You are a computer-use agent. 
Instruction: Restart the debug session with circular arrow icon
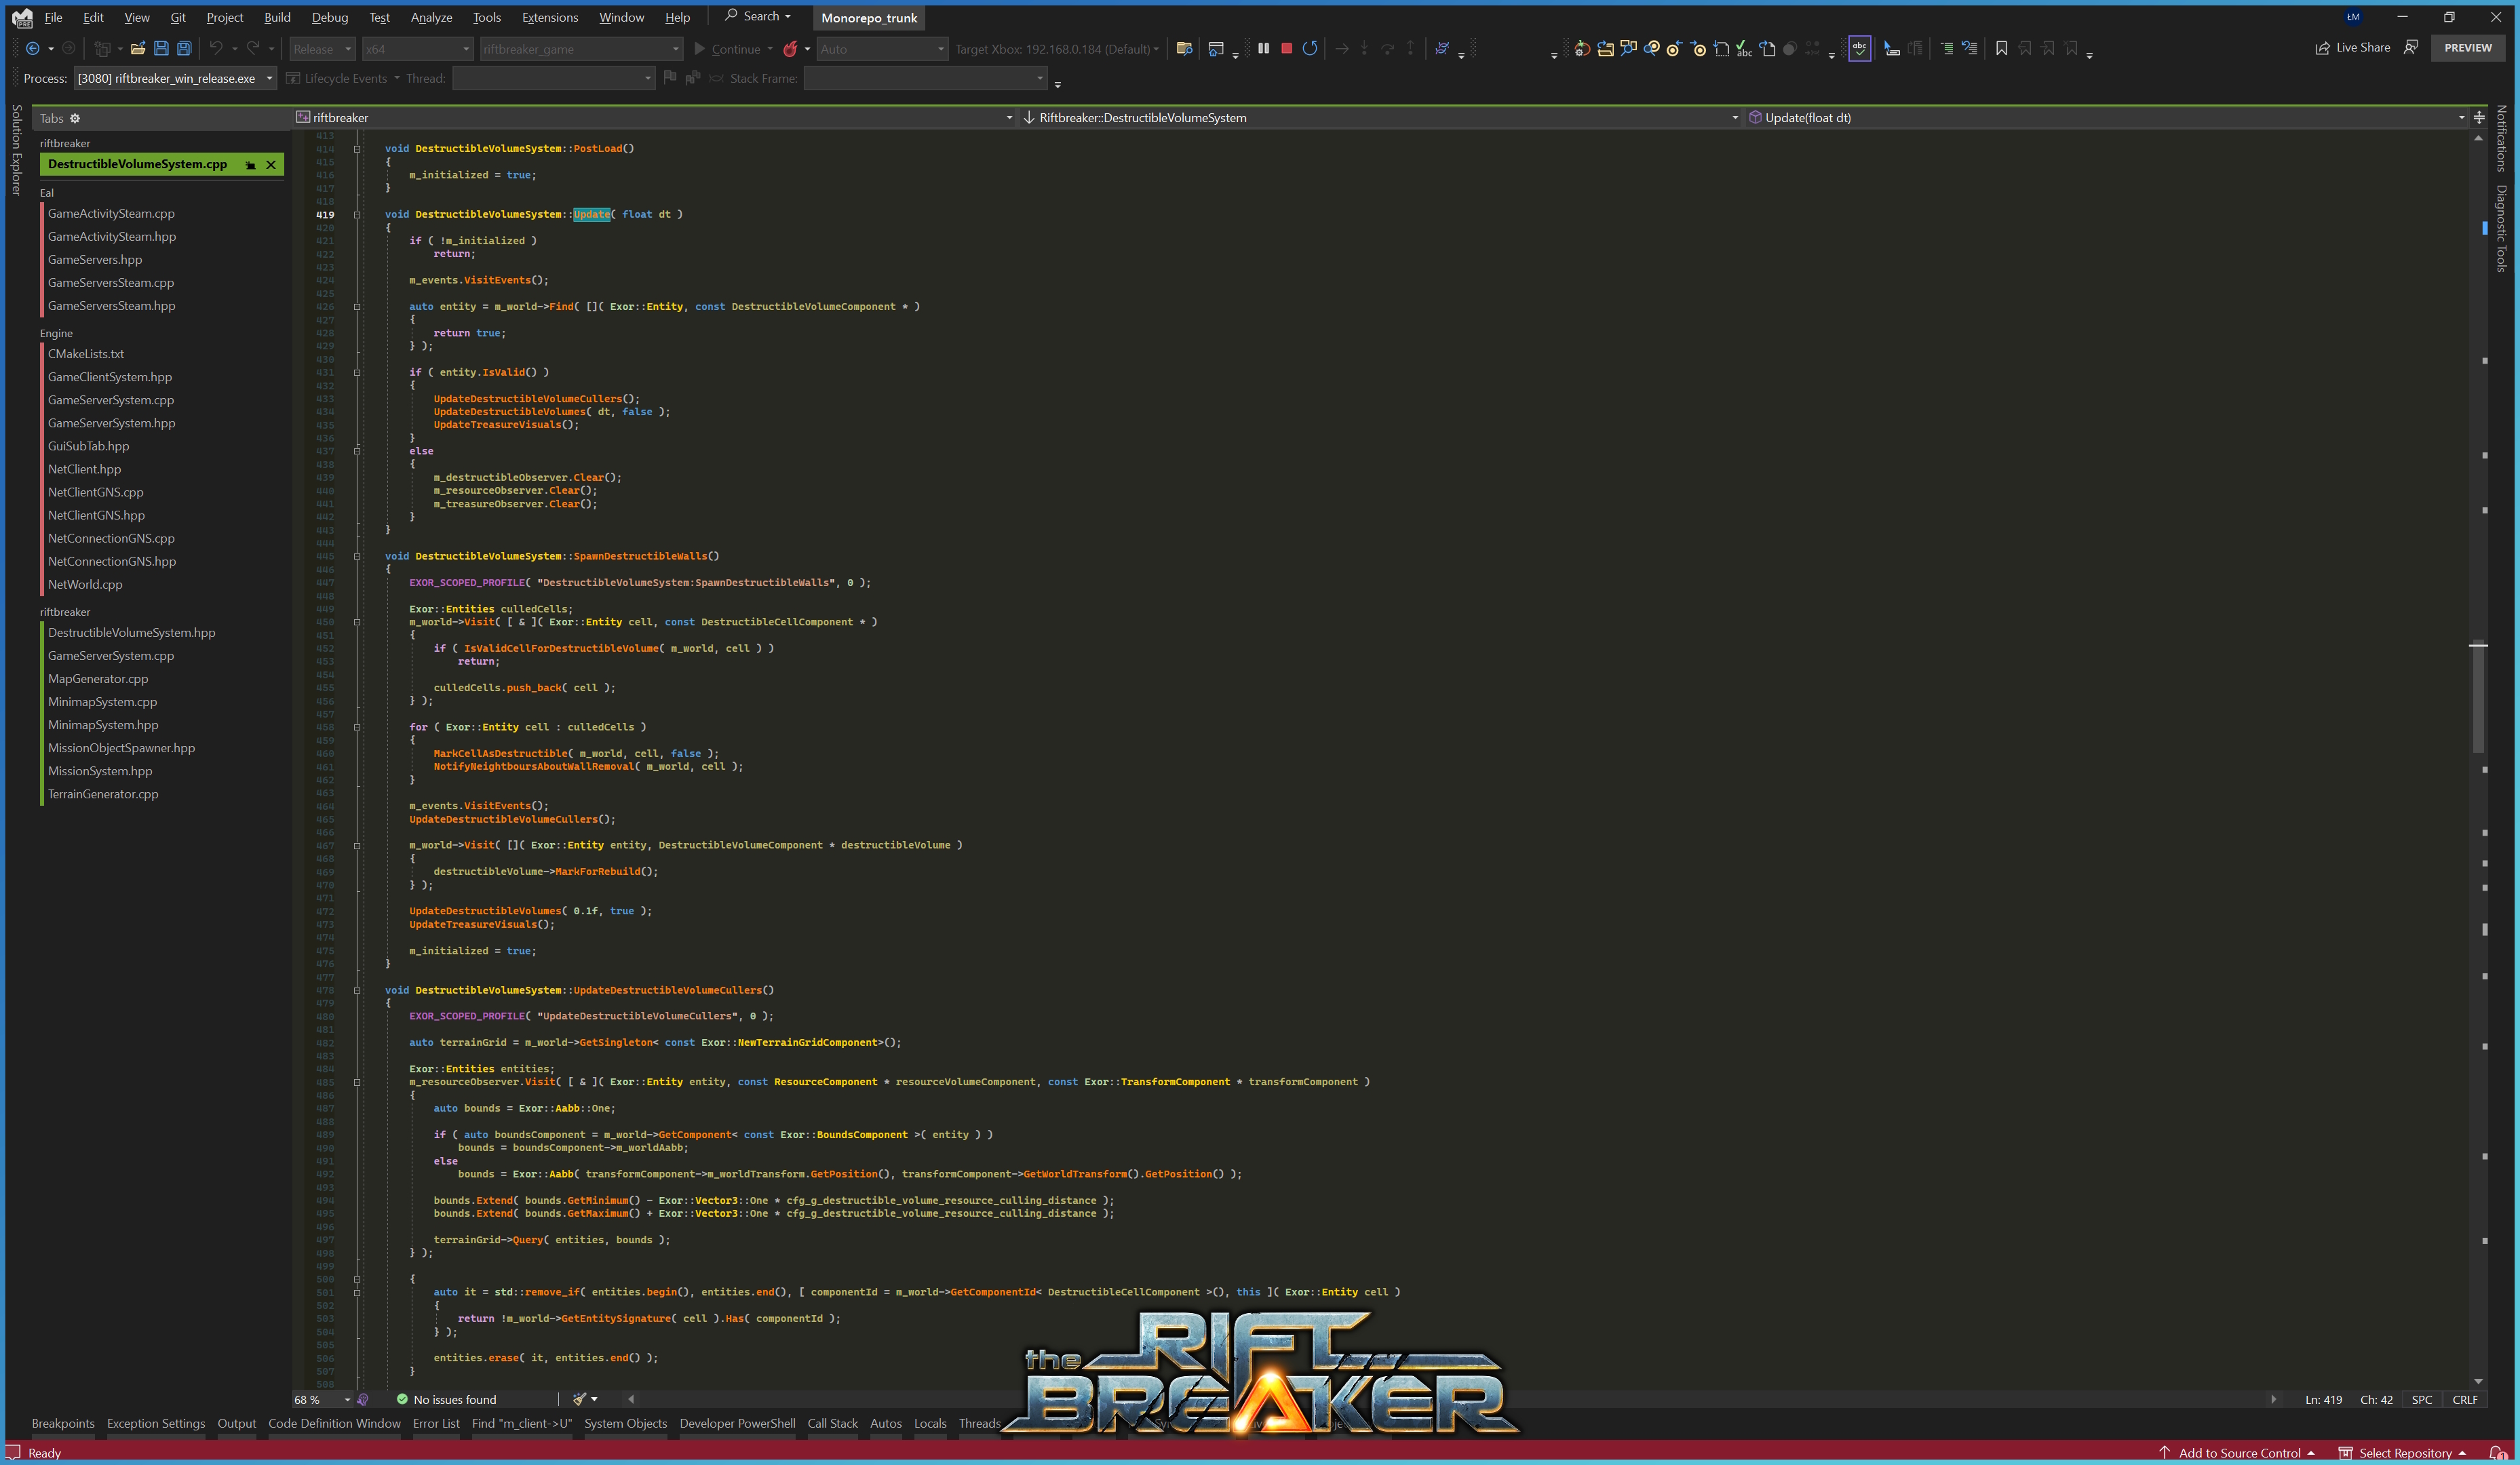tap(1310, 48)
